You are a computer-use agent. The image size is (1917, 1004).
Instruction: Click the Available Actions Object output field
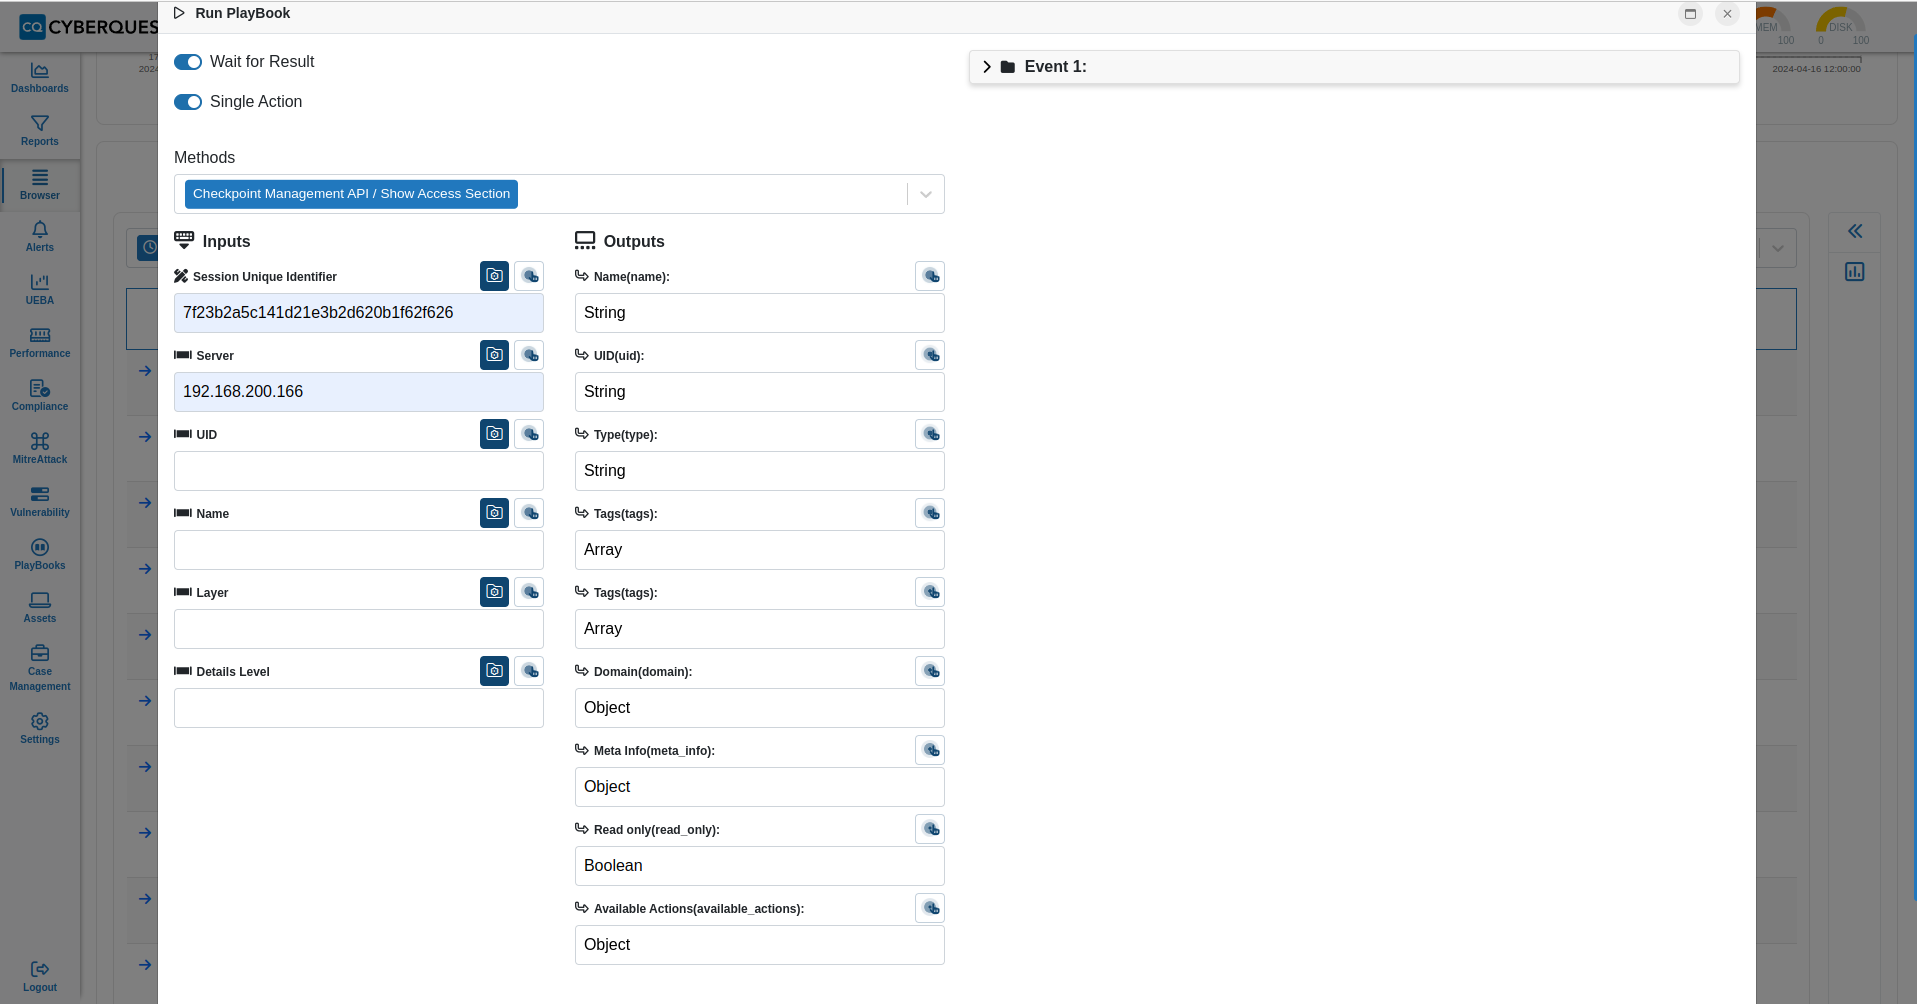[760, 945]
